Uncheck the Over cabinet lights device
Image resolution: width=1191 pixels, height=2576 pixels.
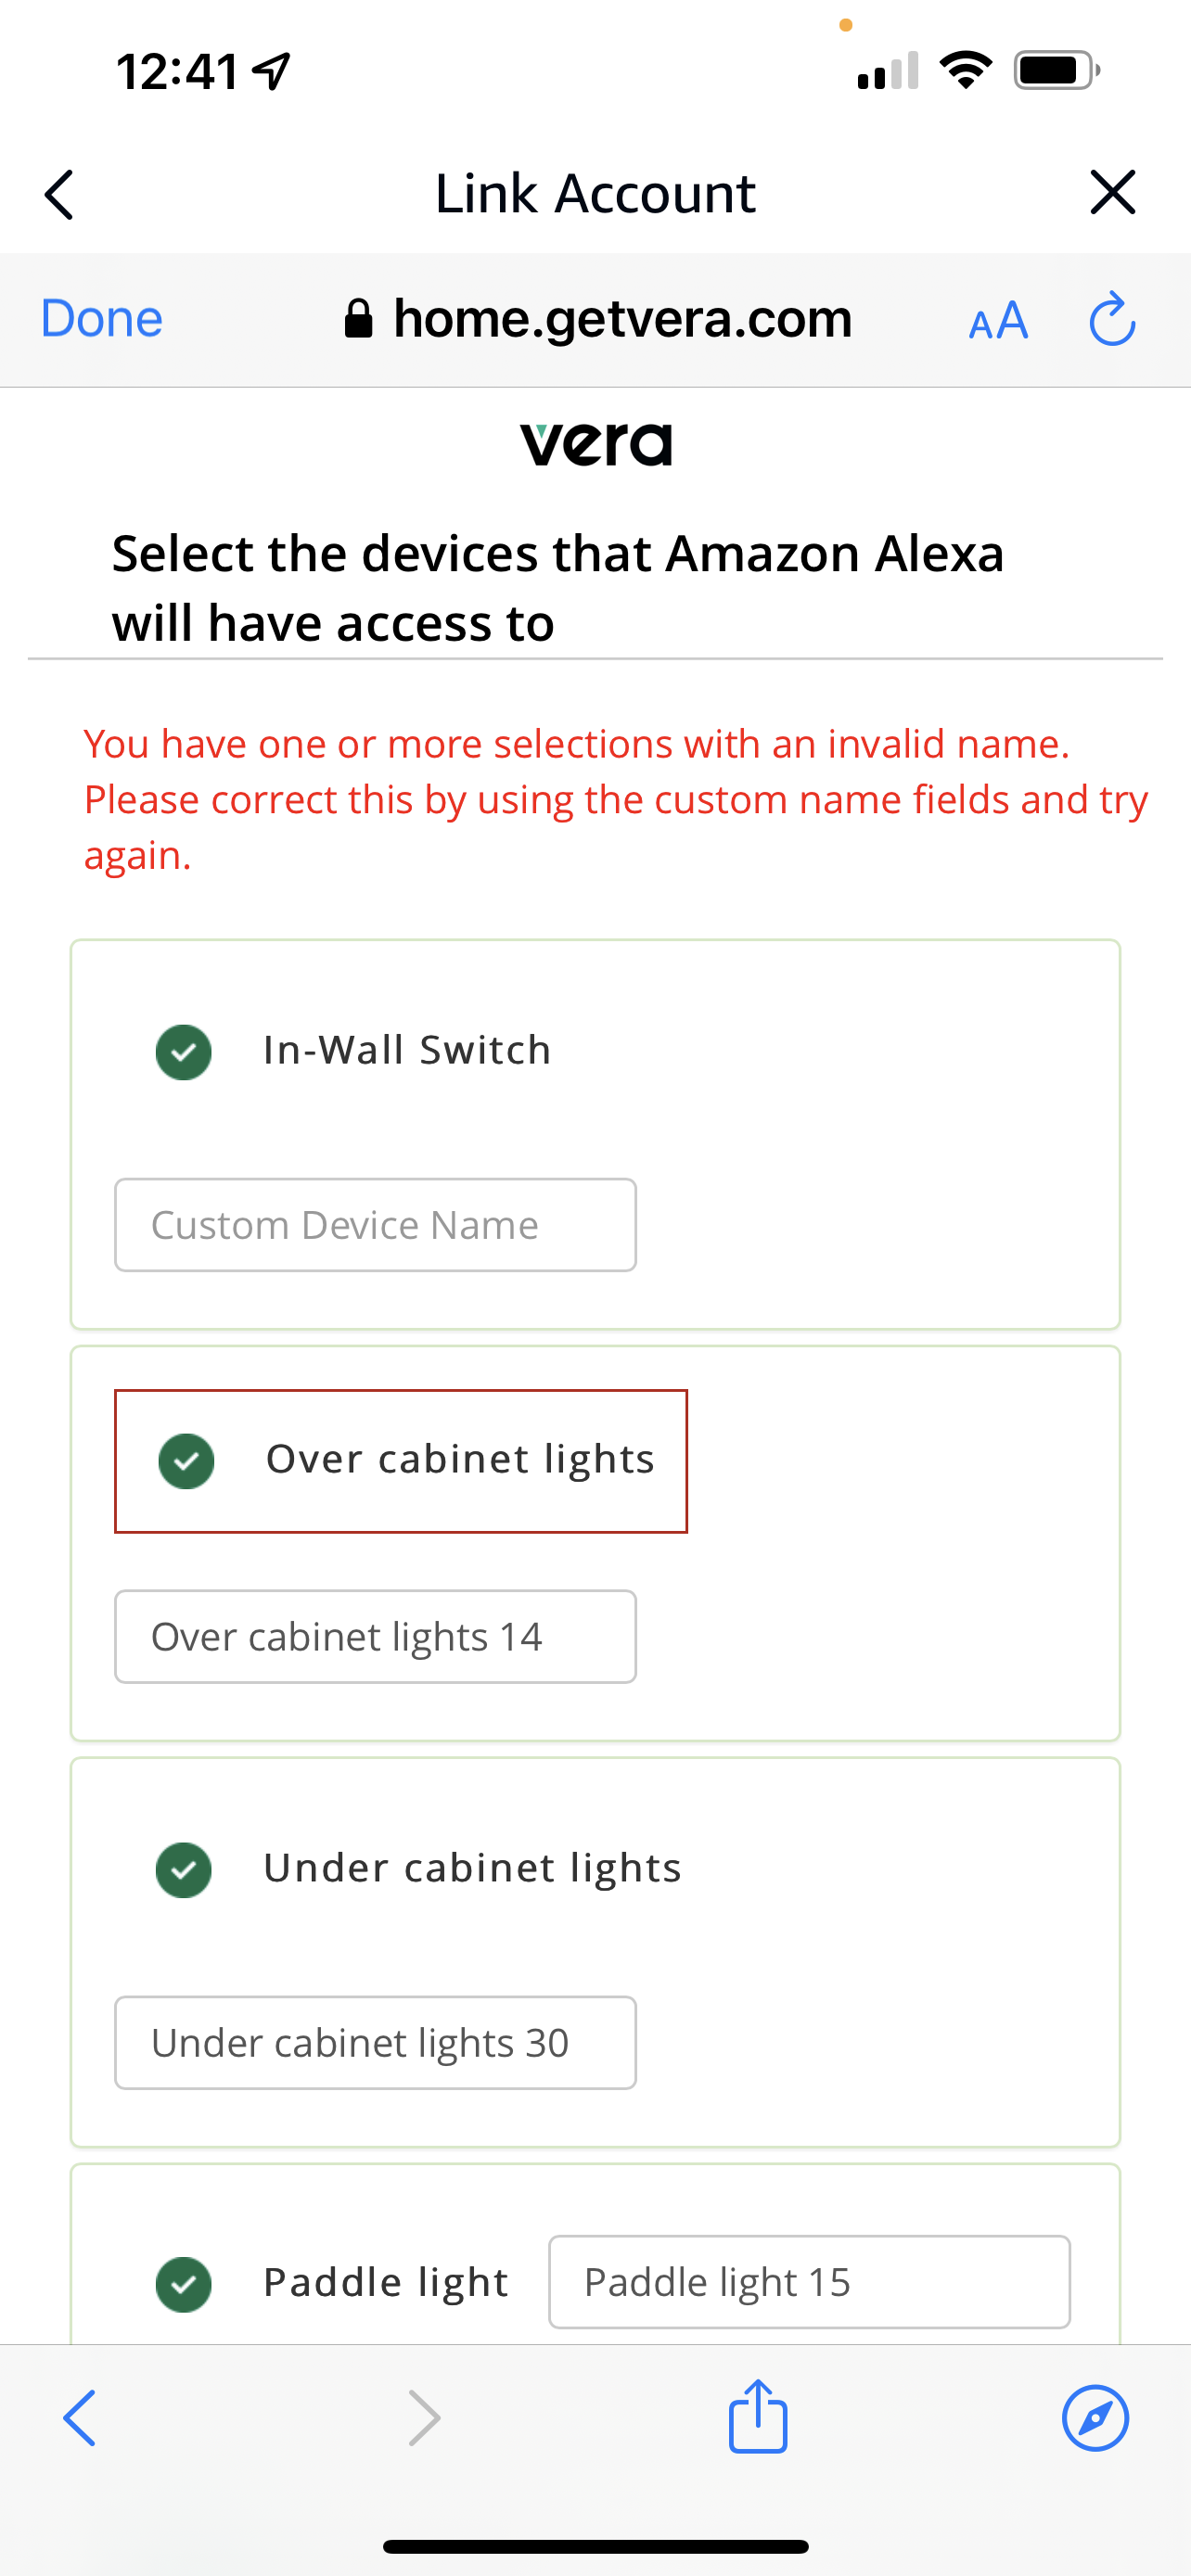[187, 1461]
